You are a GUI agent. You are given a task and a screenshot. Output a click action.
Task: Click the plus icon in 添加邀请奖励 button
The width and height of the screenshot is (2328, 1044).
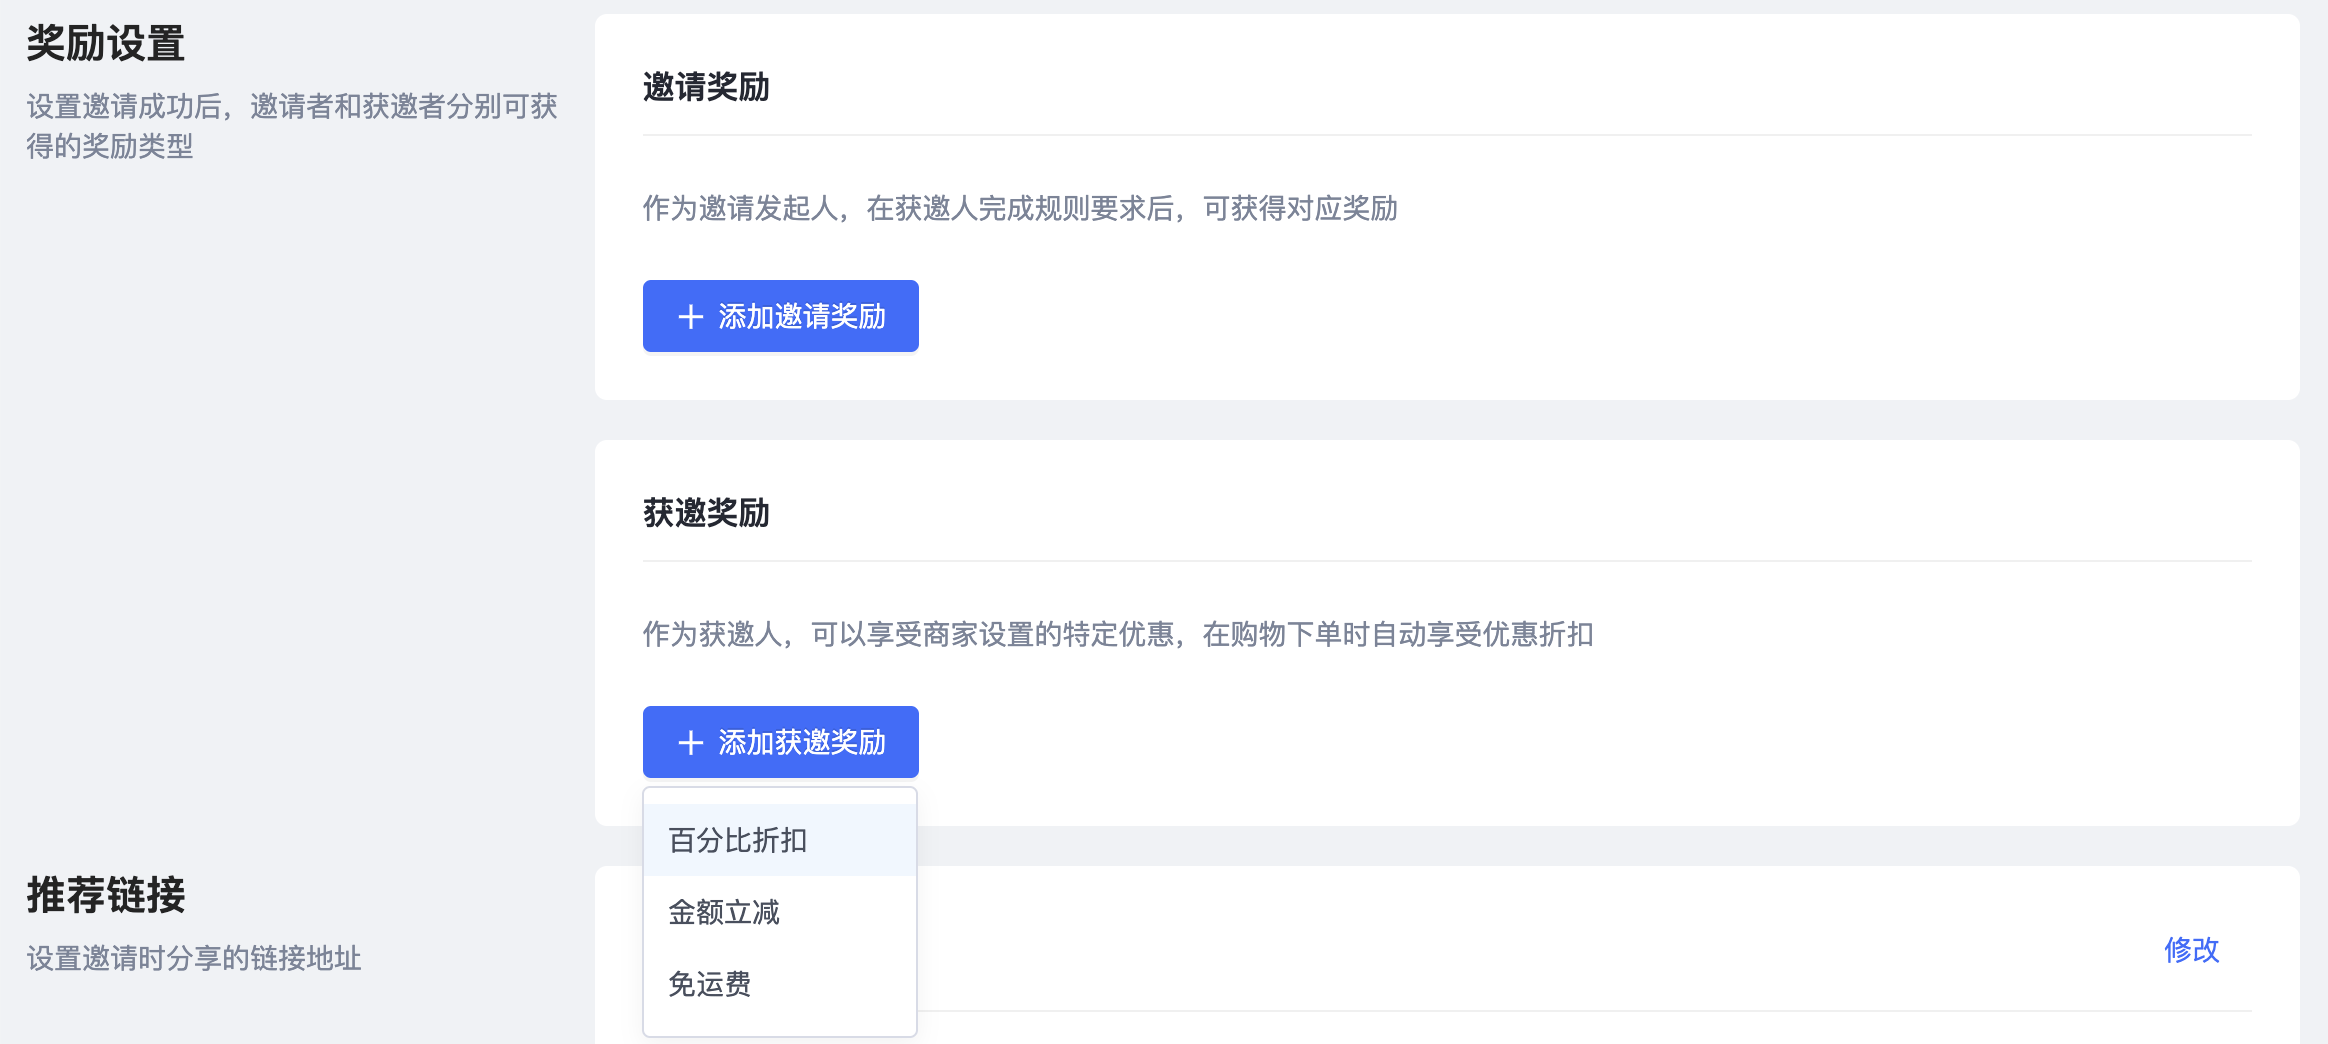tap(690, 317)
